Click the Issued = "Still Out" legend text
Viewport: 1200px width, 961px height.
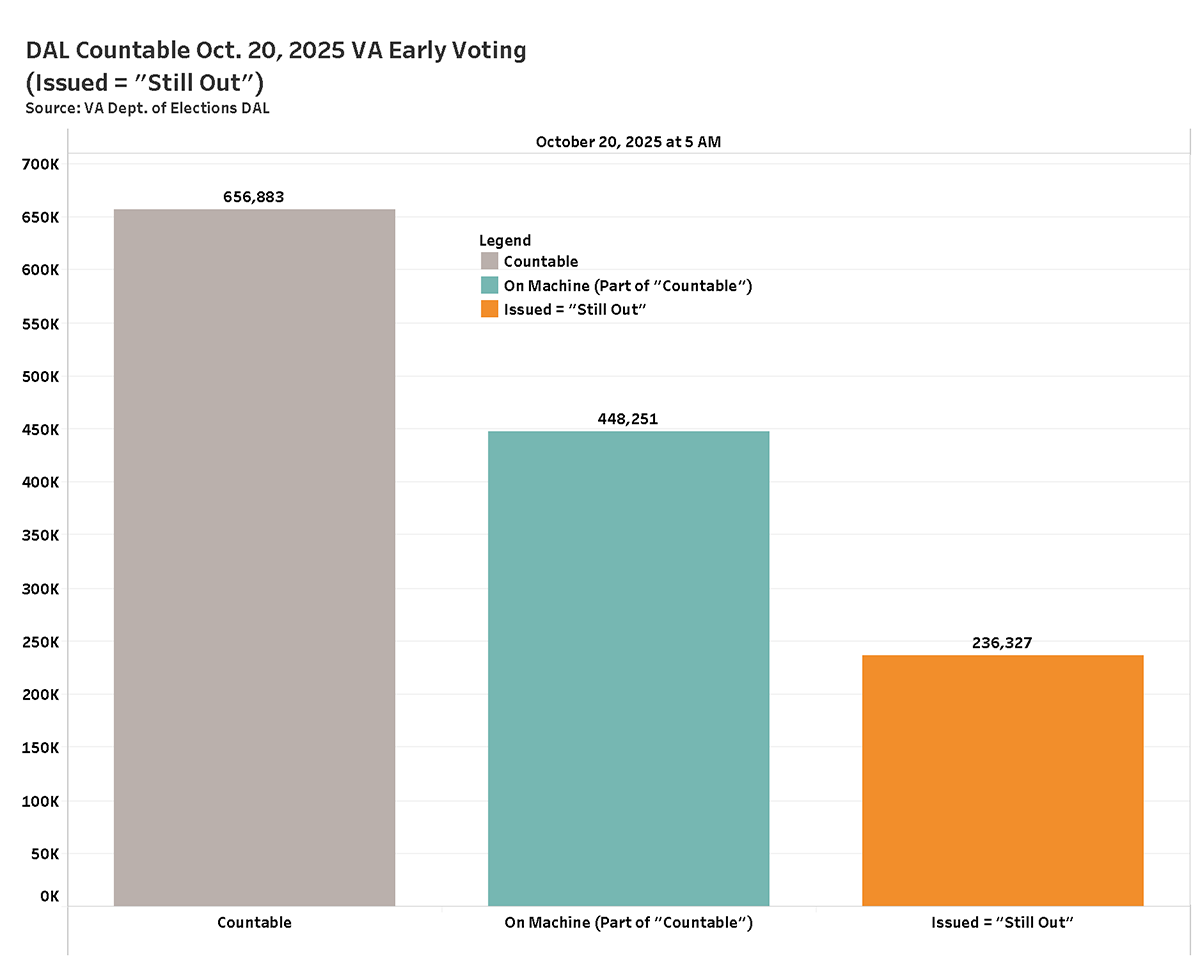coord(577,309)
